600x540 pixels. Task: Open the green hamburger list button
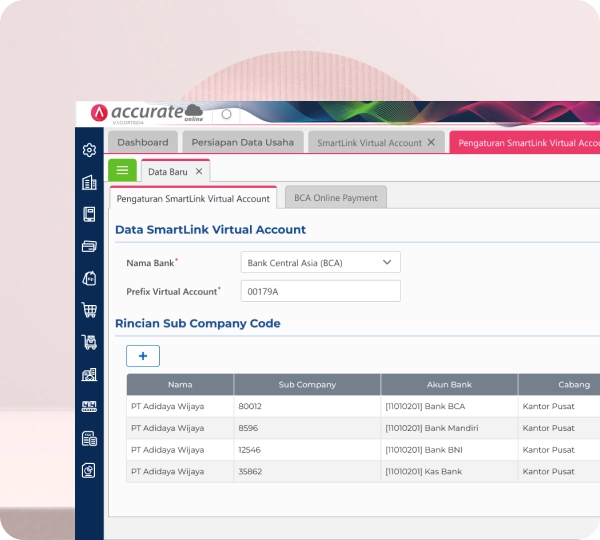pyautogui.click(x=122, y=170)
